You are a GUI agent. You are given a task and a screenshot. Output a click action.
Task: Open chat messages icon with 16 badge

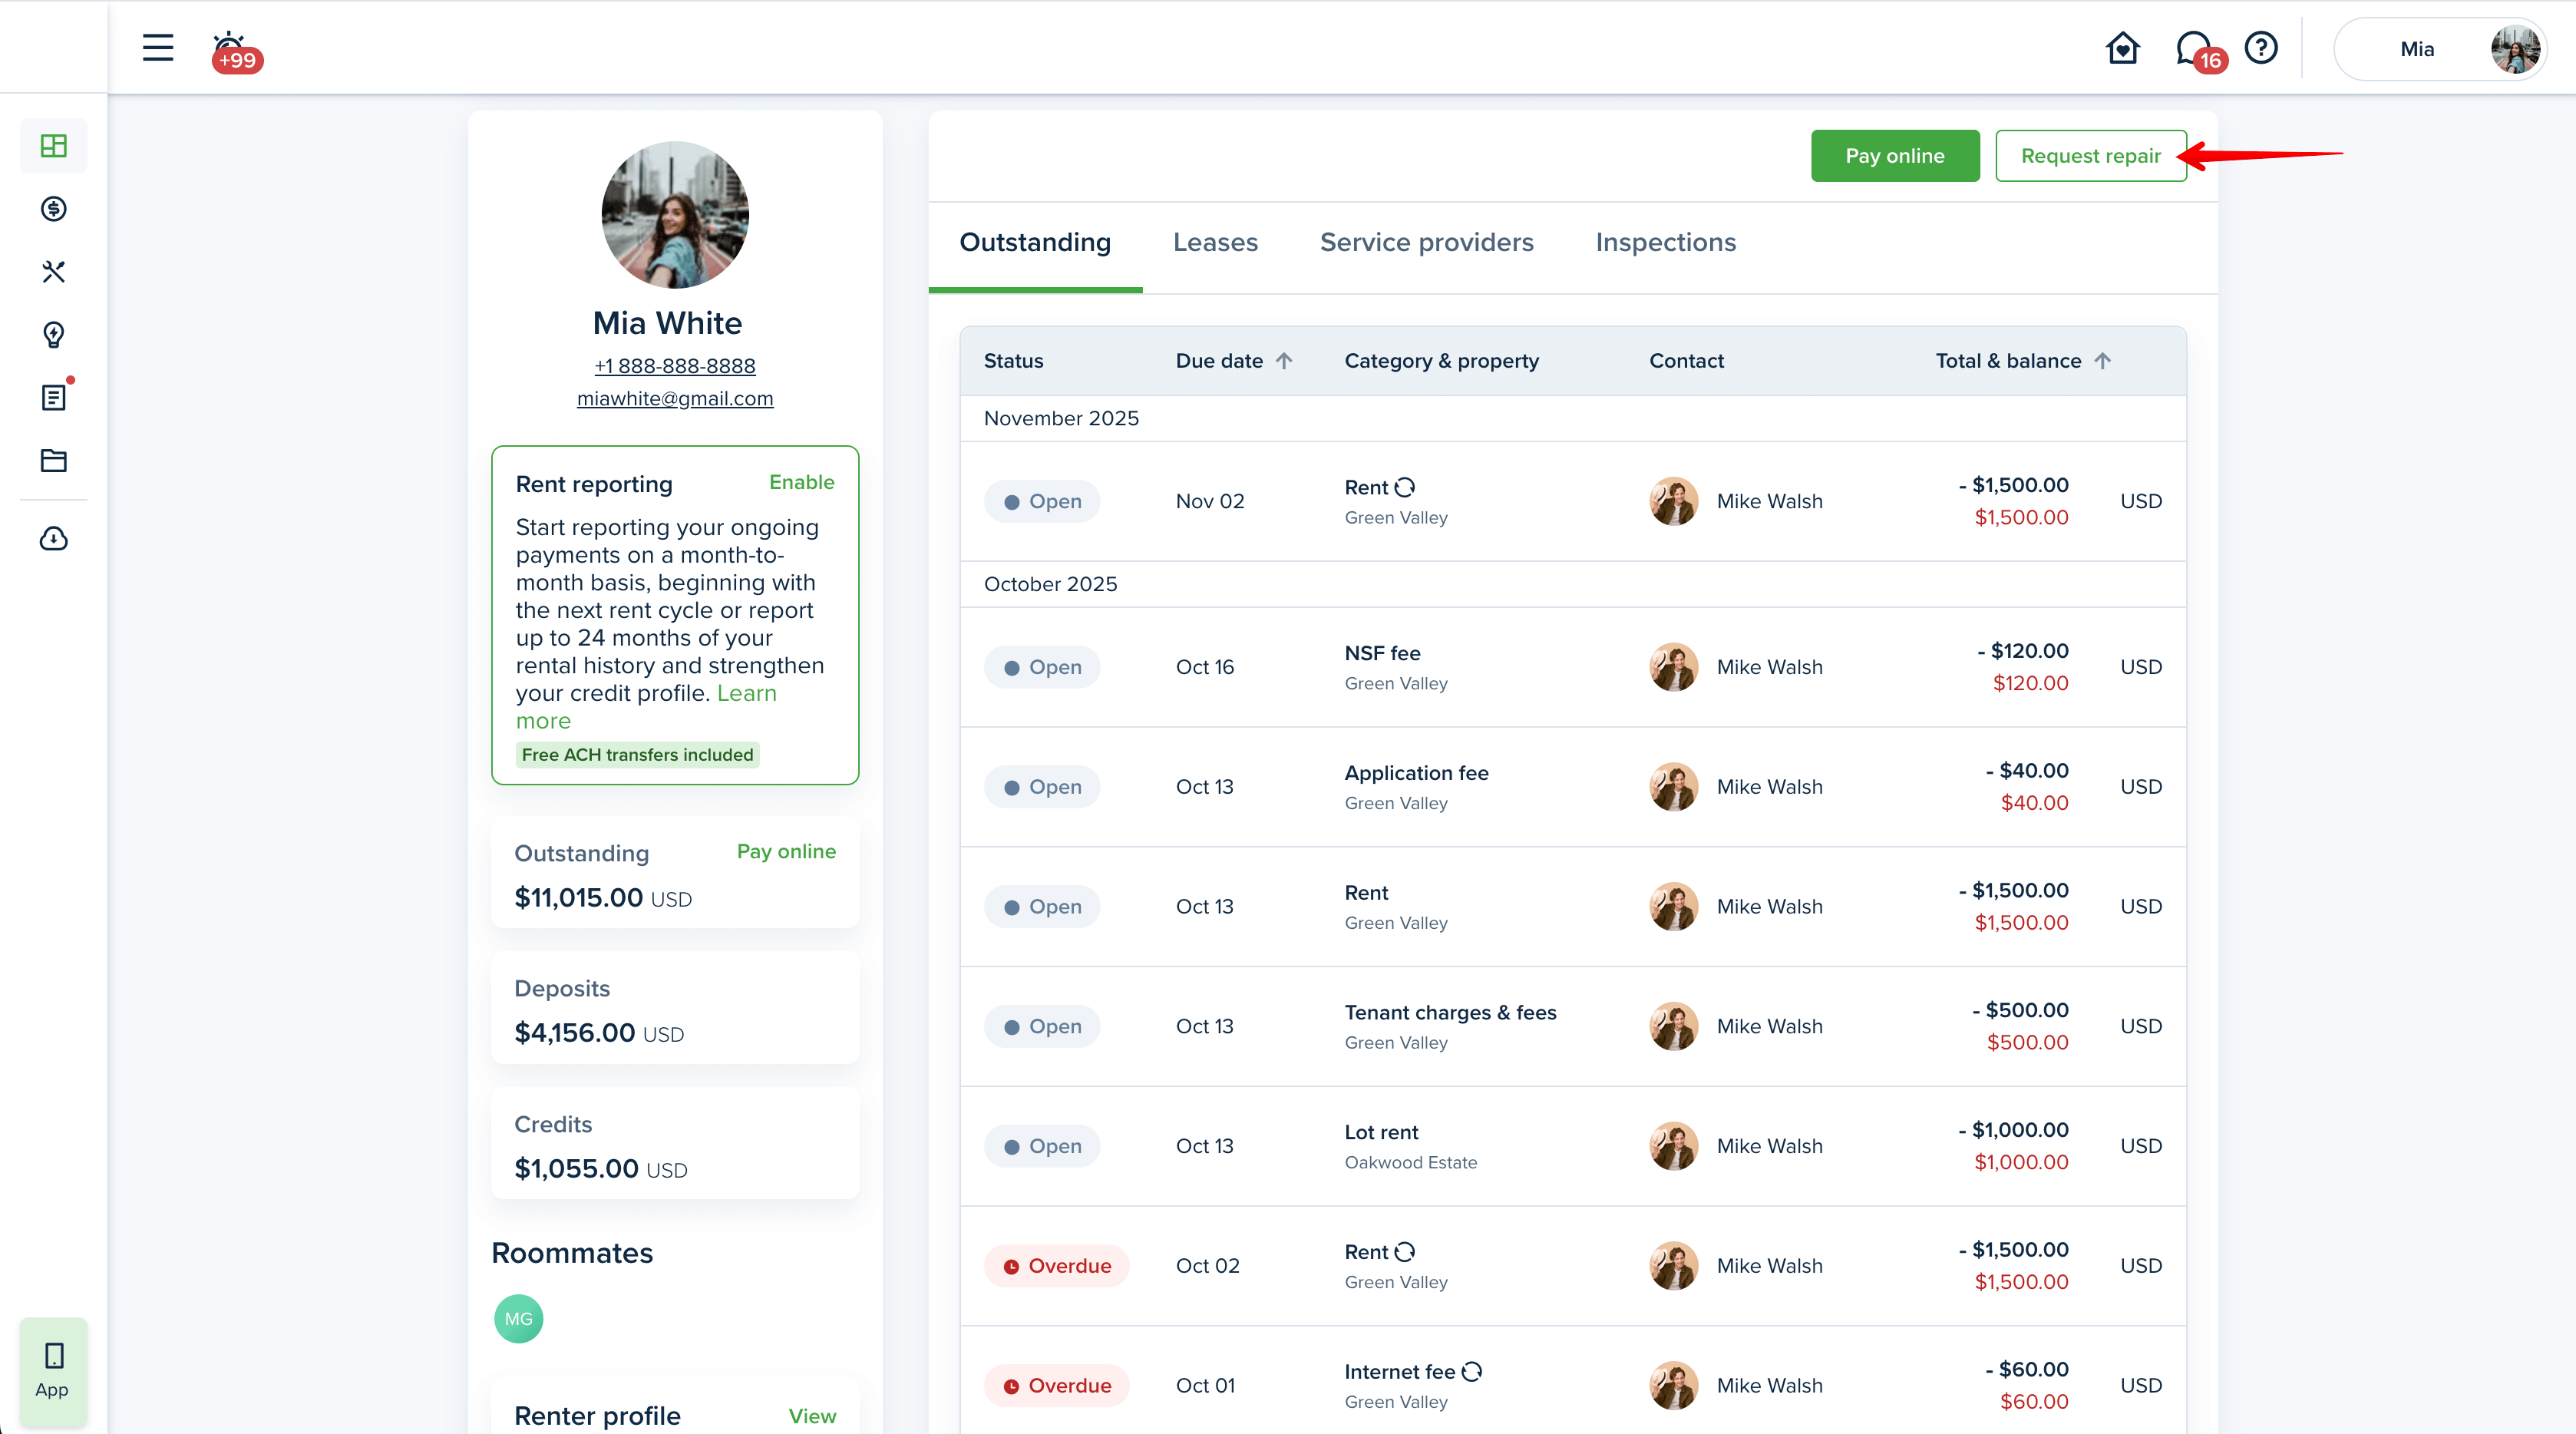click(2194, 49)
